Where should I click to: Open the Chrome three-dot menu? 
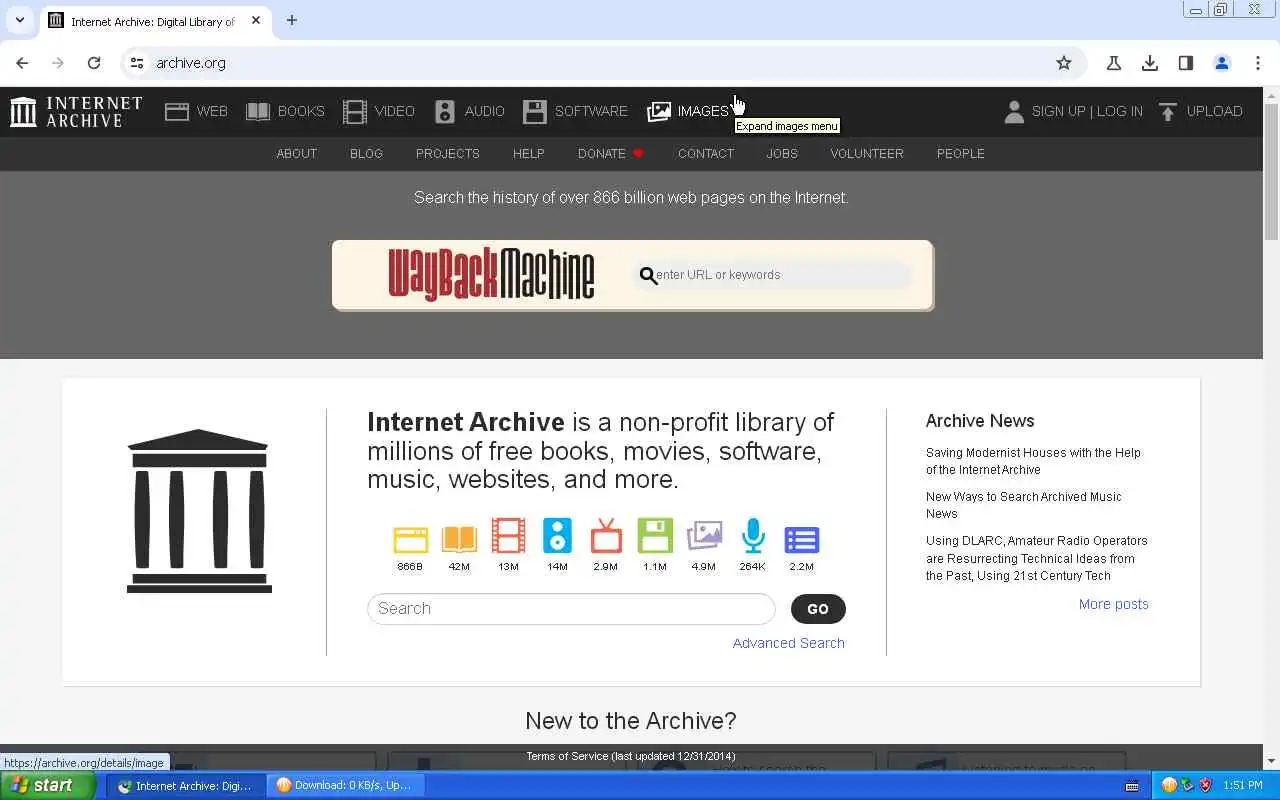(1258, 63)
